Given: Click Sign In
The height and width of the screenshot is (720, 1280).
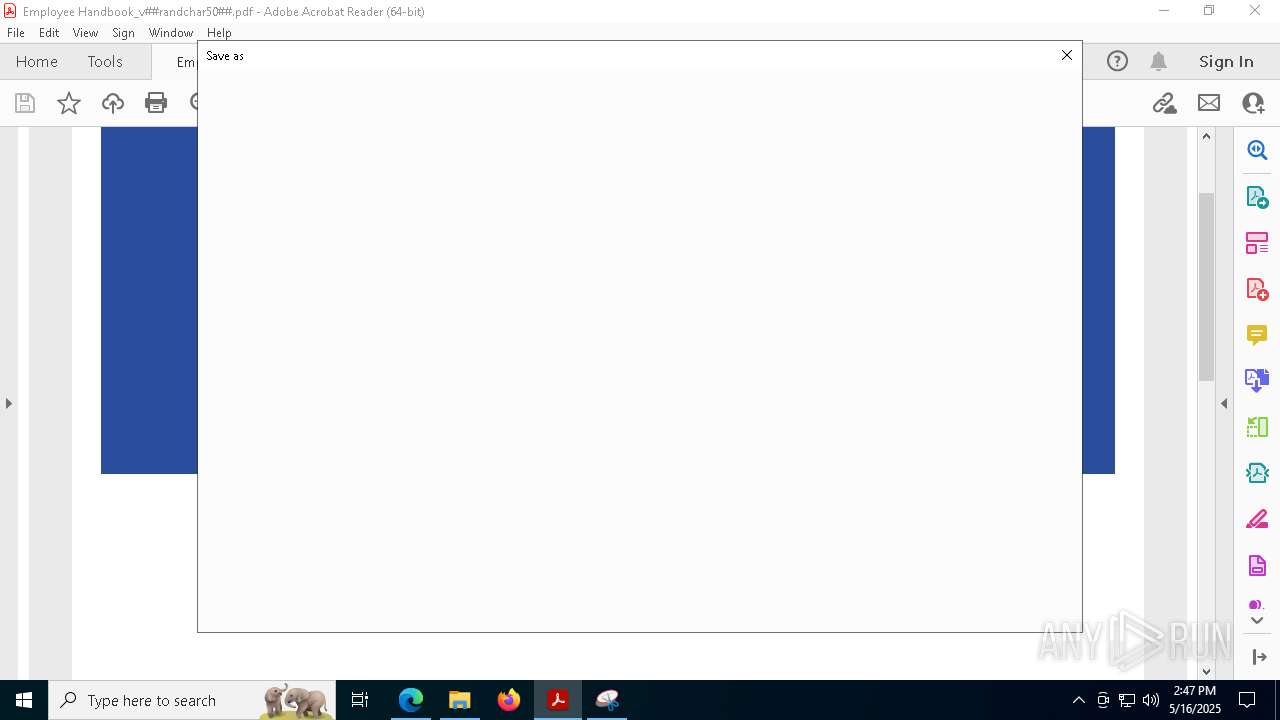Looking at the screenshot, I should [1226, 61].
